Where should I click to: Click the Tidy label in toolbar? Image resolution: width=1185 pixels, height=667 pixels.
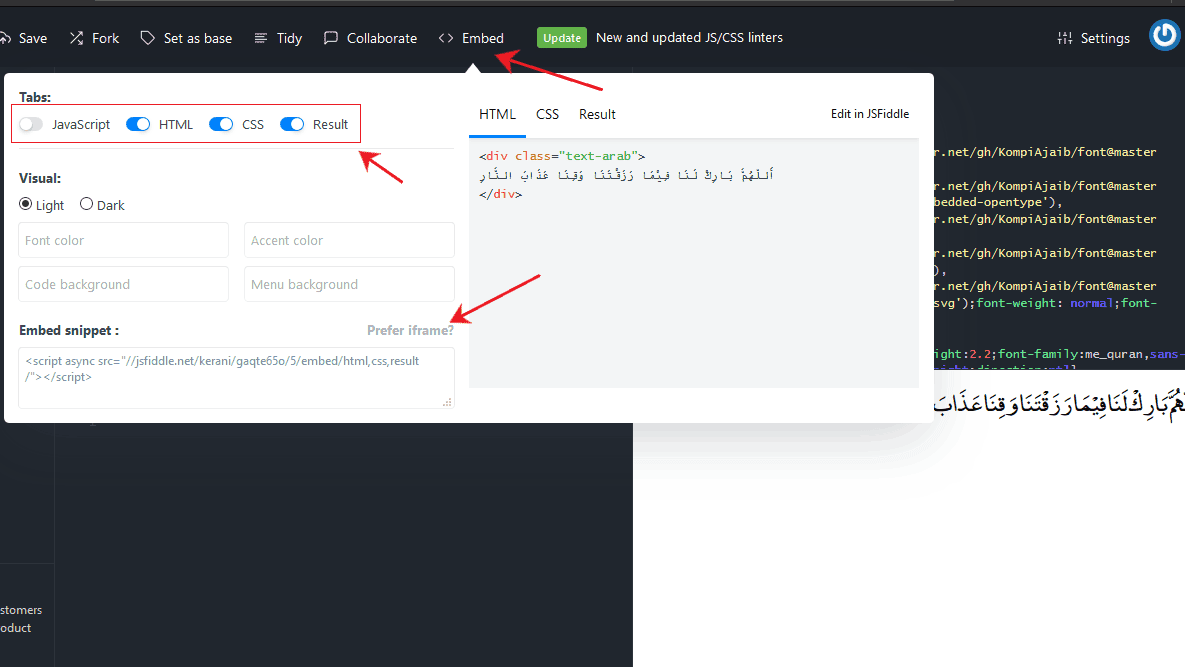(289, 38)
